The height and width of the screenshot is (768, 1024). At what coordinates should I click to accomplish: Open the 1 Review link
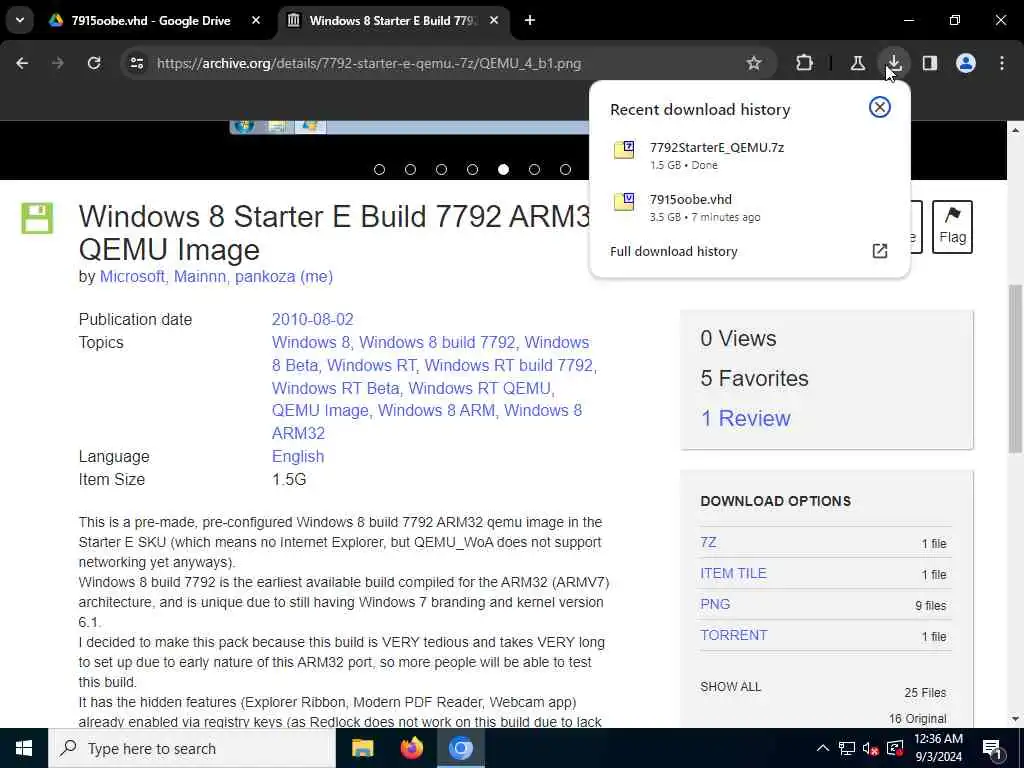[745, 419]
